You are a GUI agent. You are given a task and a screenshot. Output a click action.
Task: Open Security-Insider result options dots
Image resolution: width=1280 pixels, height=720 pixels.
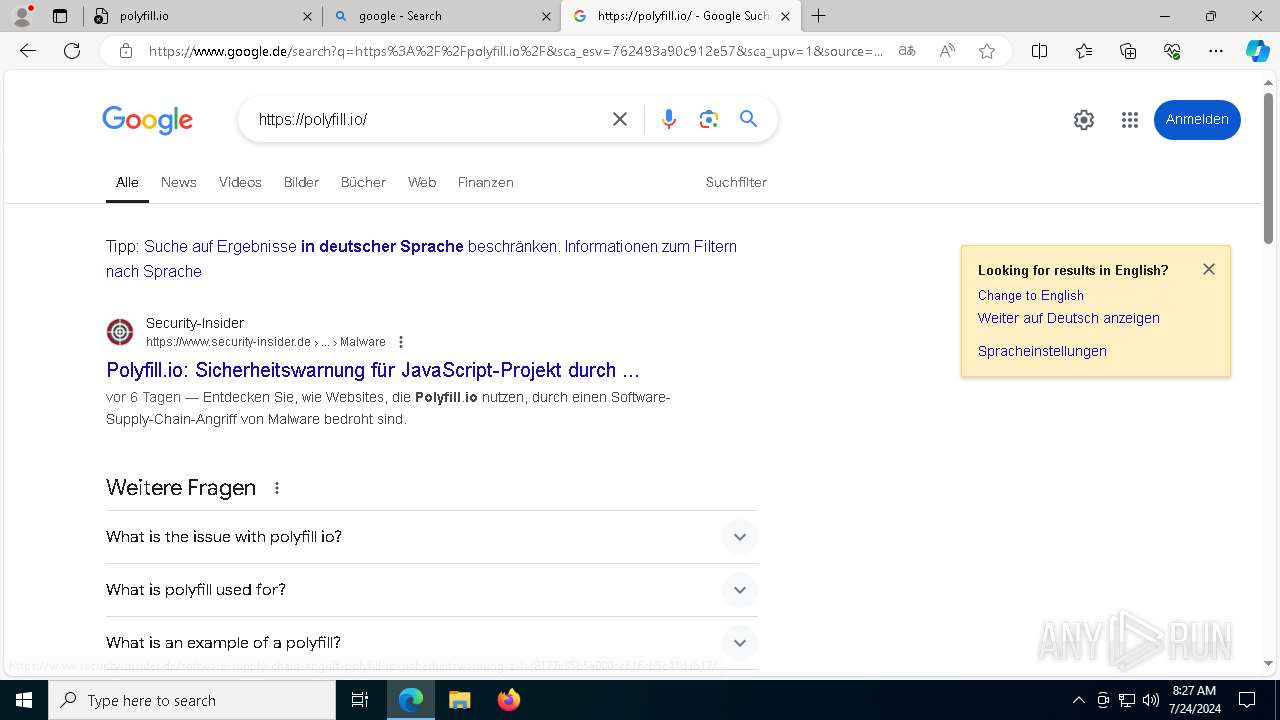401,342
